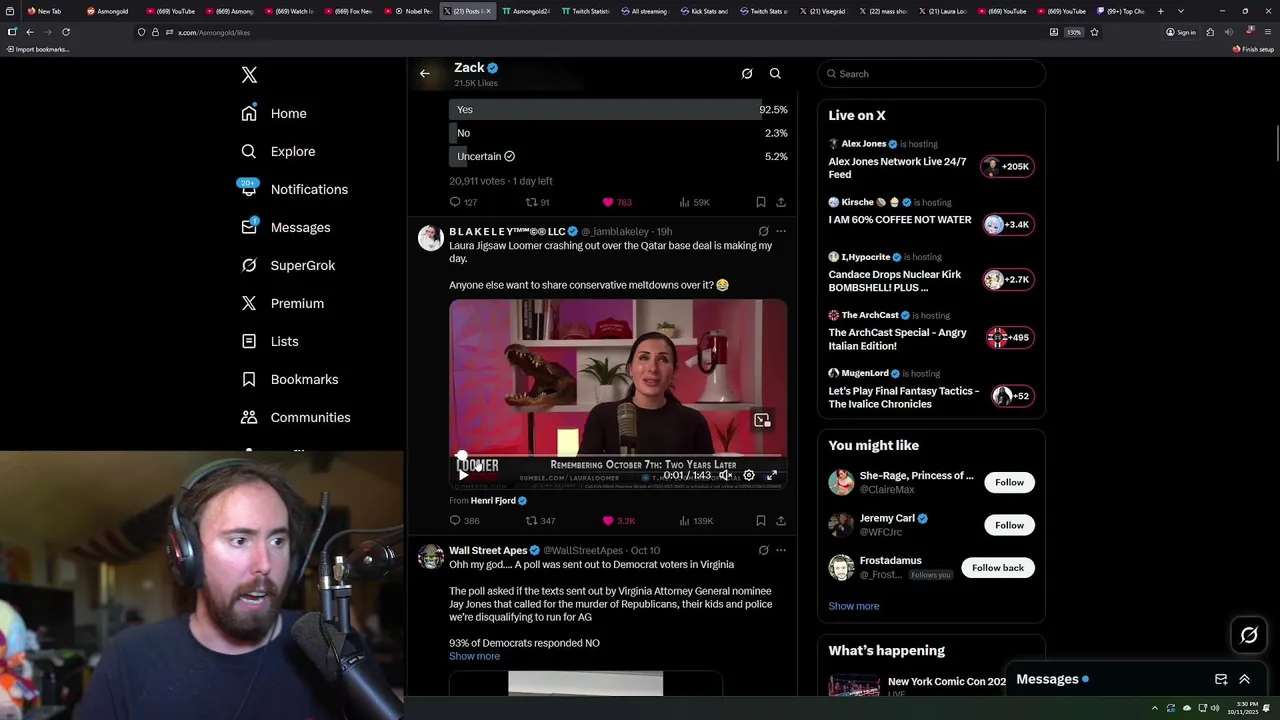
Task: View the poll post's 59K views analytics
Action: pos(694,202)
